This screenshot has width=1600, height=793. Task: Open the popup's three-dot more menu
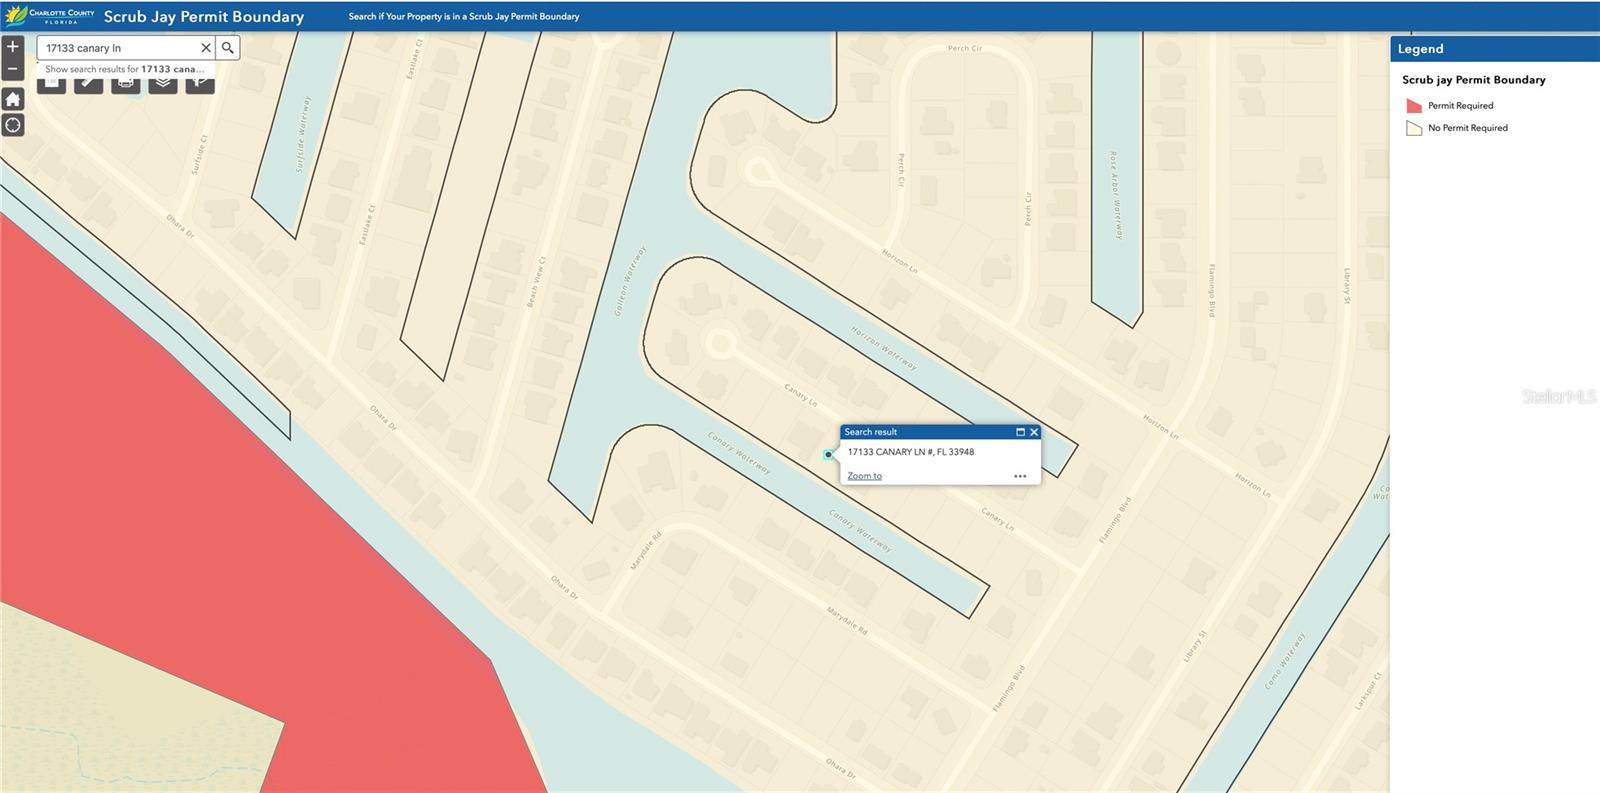pos(1020,476)
